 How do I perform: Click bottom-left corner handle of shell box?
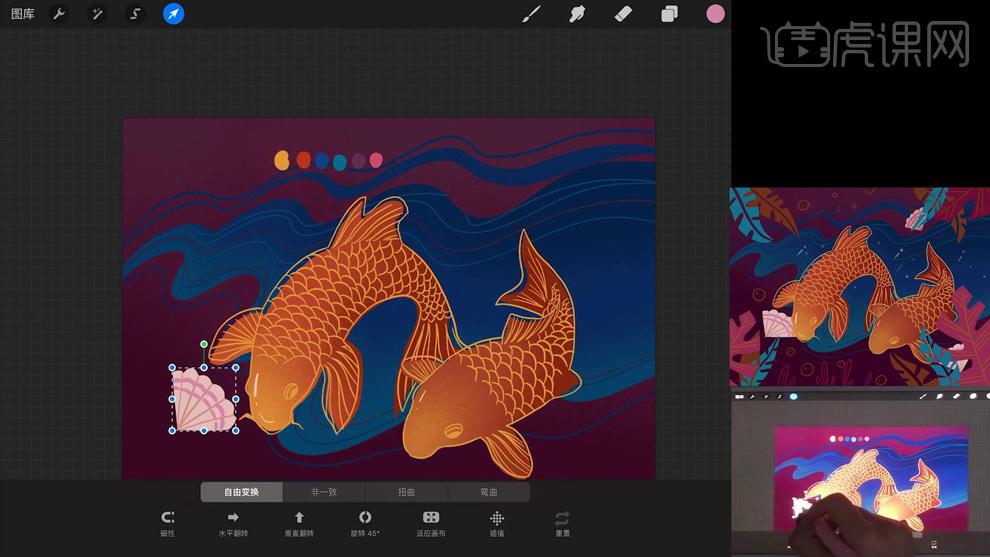point(172,431)
